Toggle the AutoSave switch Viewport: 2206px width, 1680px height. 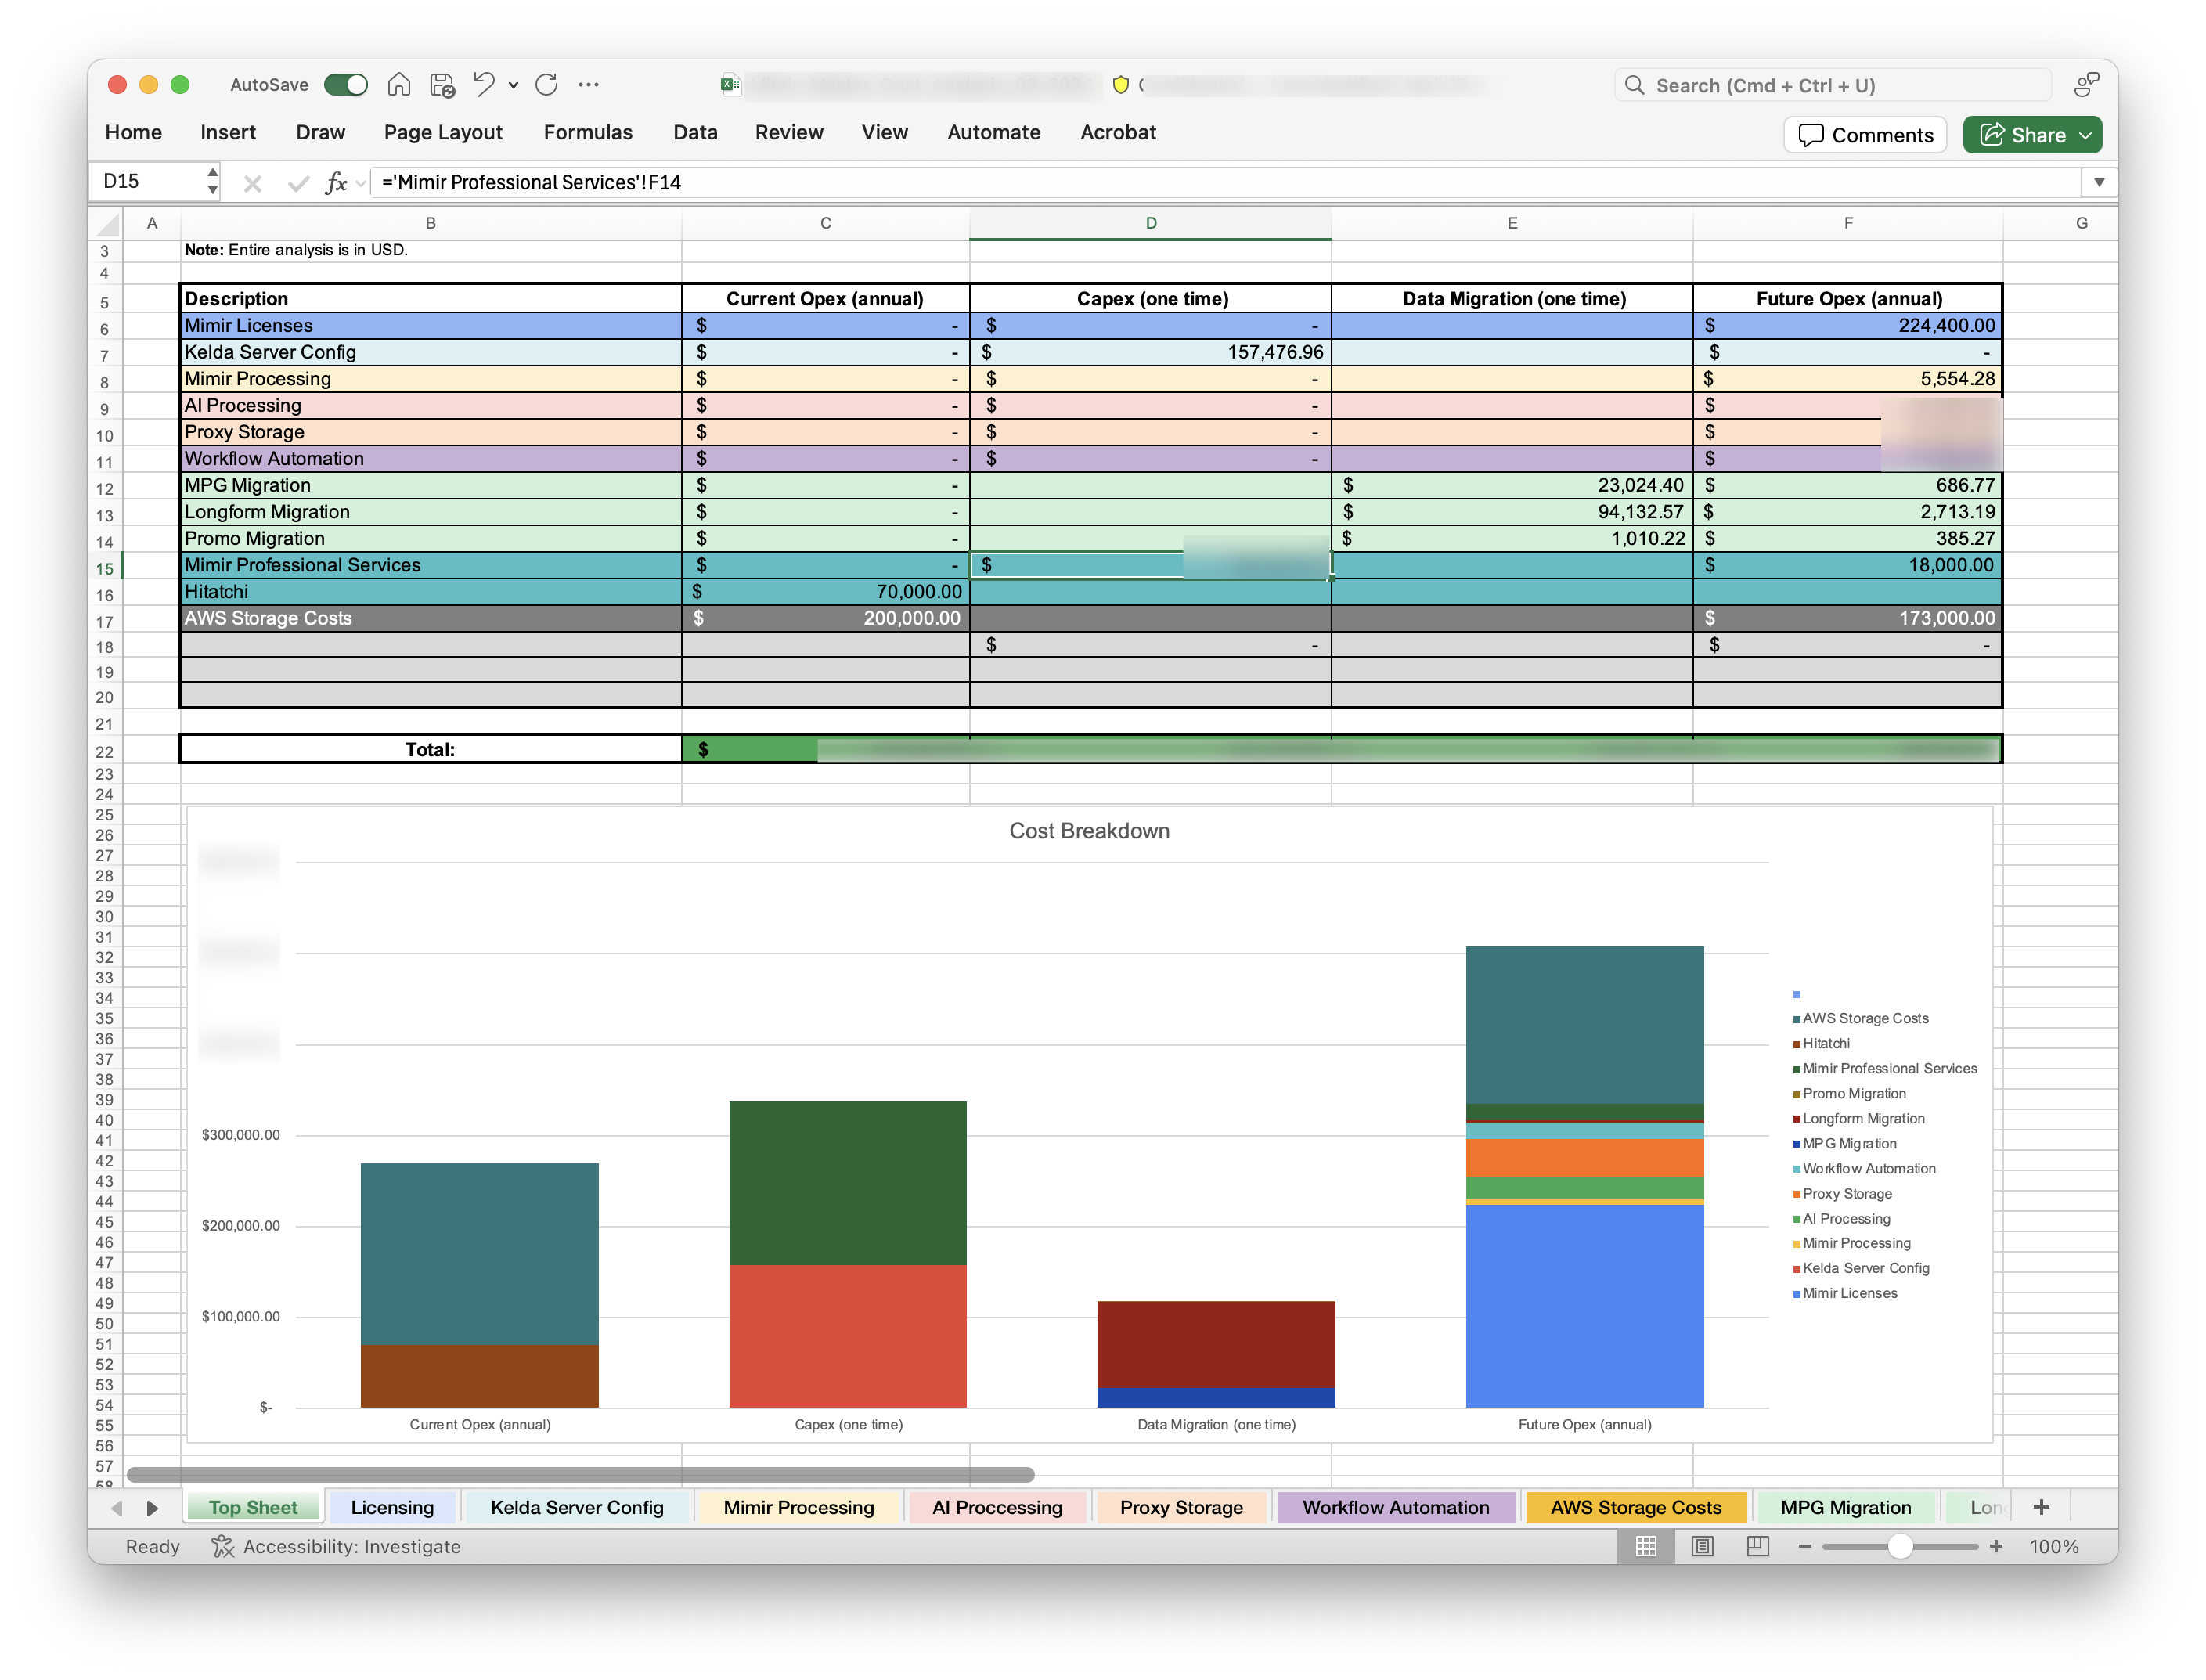[x=346, y=85]
